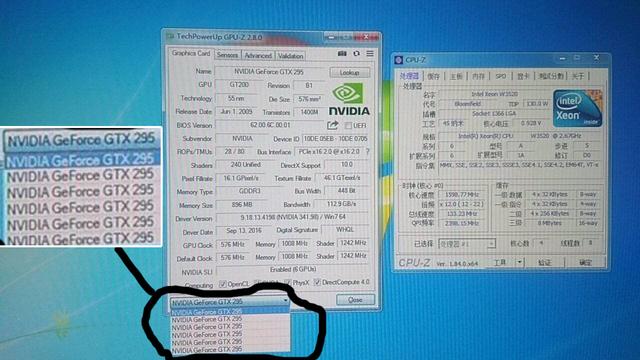Click the Intel Xeon W3520 name field
Screen dimensions: 640x360
(x=494, y=94)
